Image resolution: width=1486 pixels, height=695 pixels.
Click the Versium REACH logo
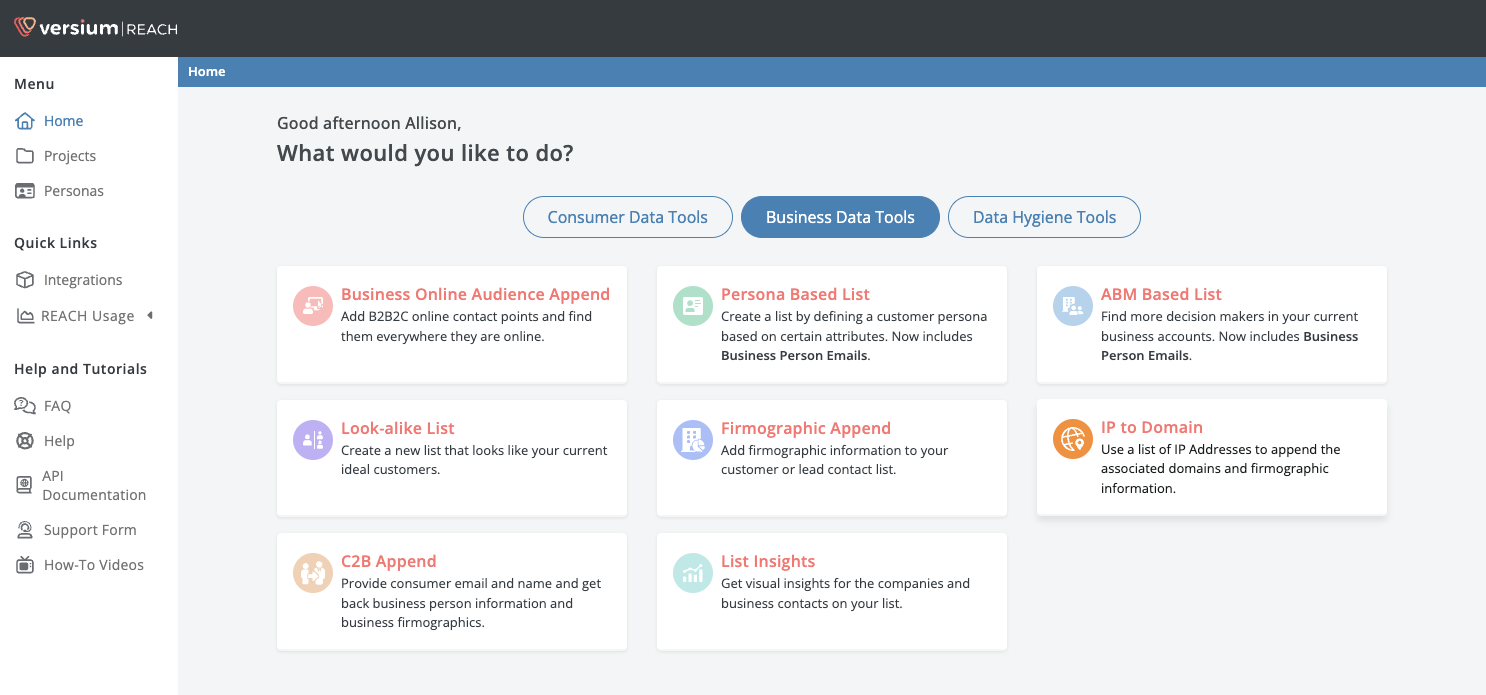pyautogui.click(x=95, y=28)
